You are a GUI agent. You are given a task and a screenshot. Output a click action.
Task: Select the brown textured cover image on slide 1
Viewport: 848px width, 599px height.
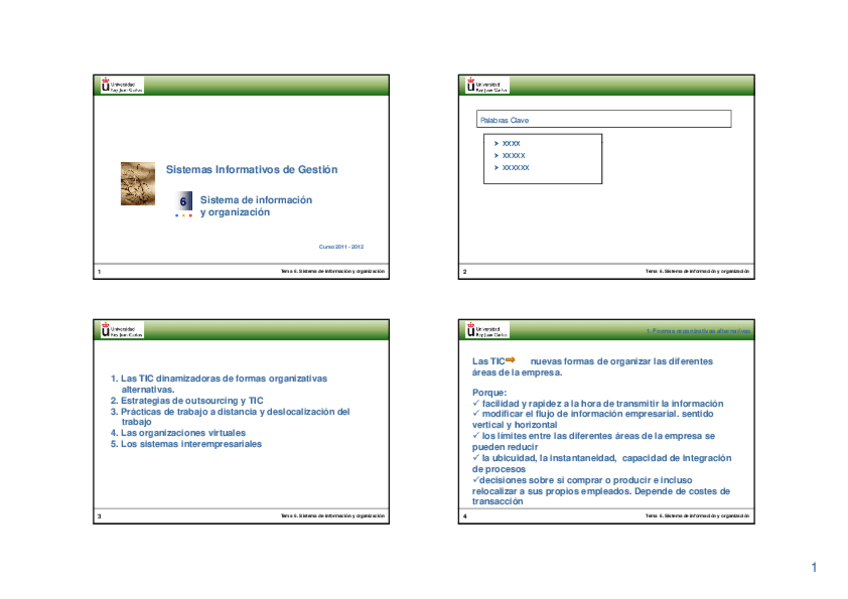click(x=138, y=183)
